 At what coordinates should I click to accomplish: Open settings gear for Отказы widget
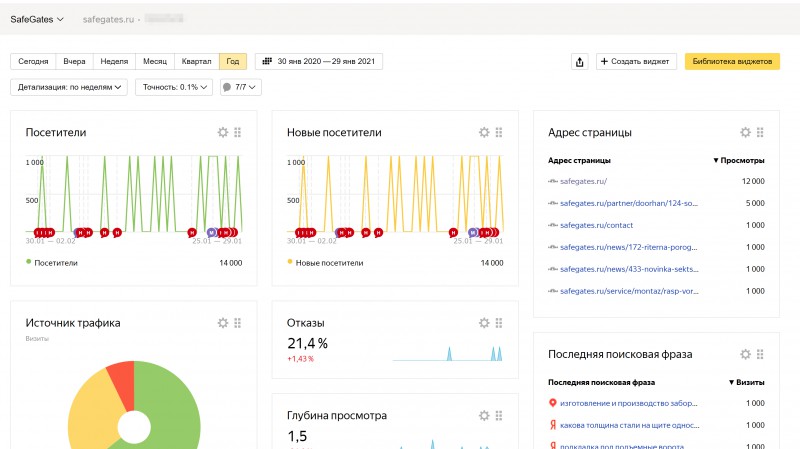484,323
